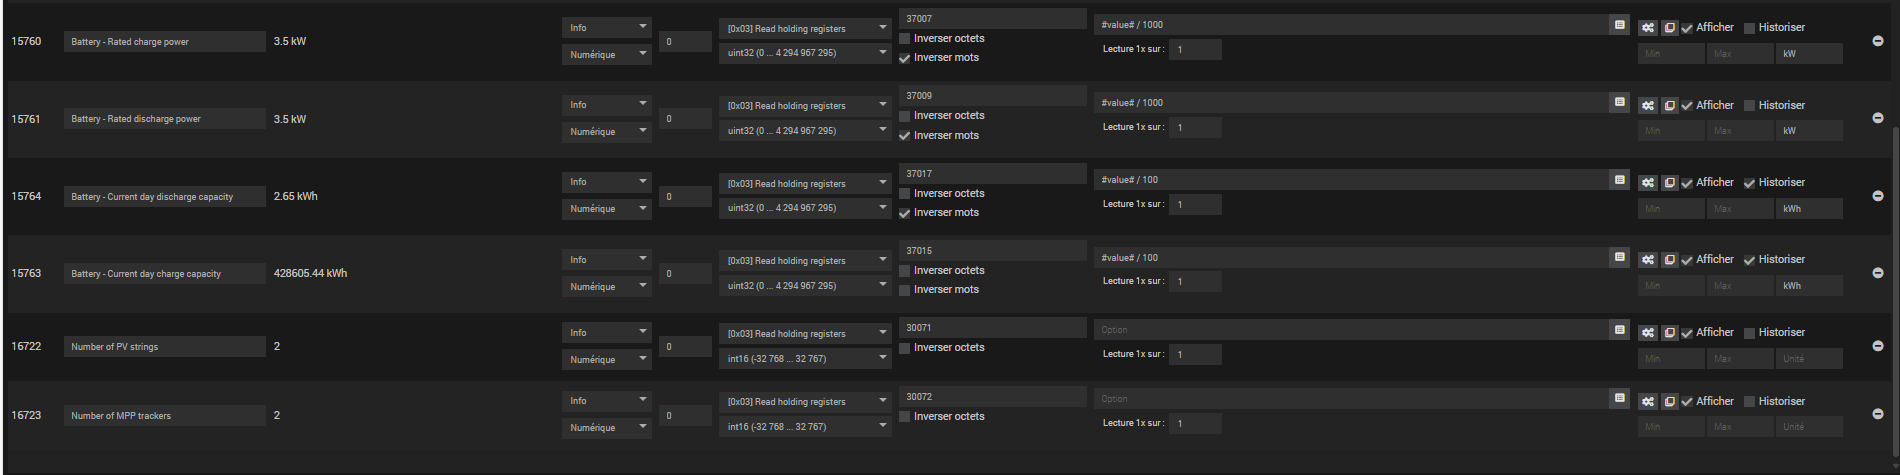Enable Inverser mots for register 37015
1900x475 pixels.
(905, 290)
